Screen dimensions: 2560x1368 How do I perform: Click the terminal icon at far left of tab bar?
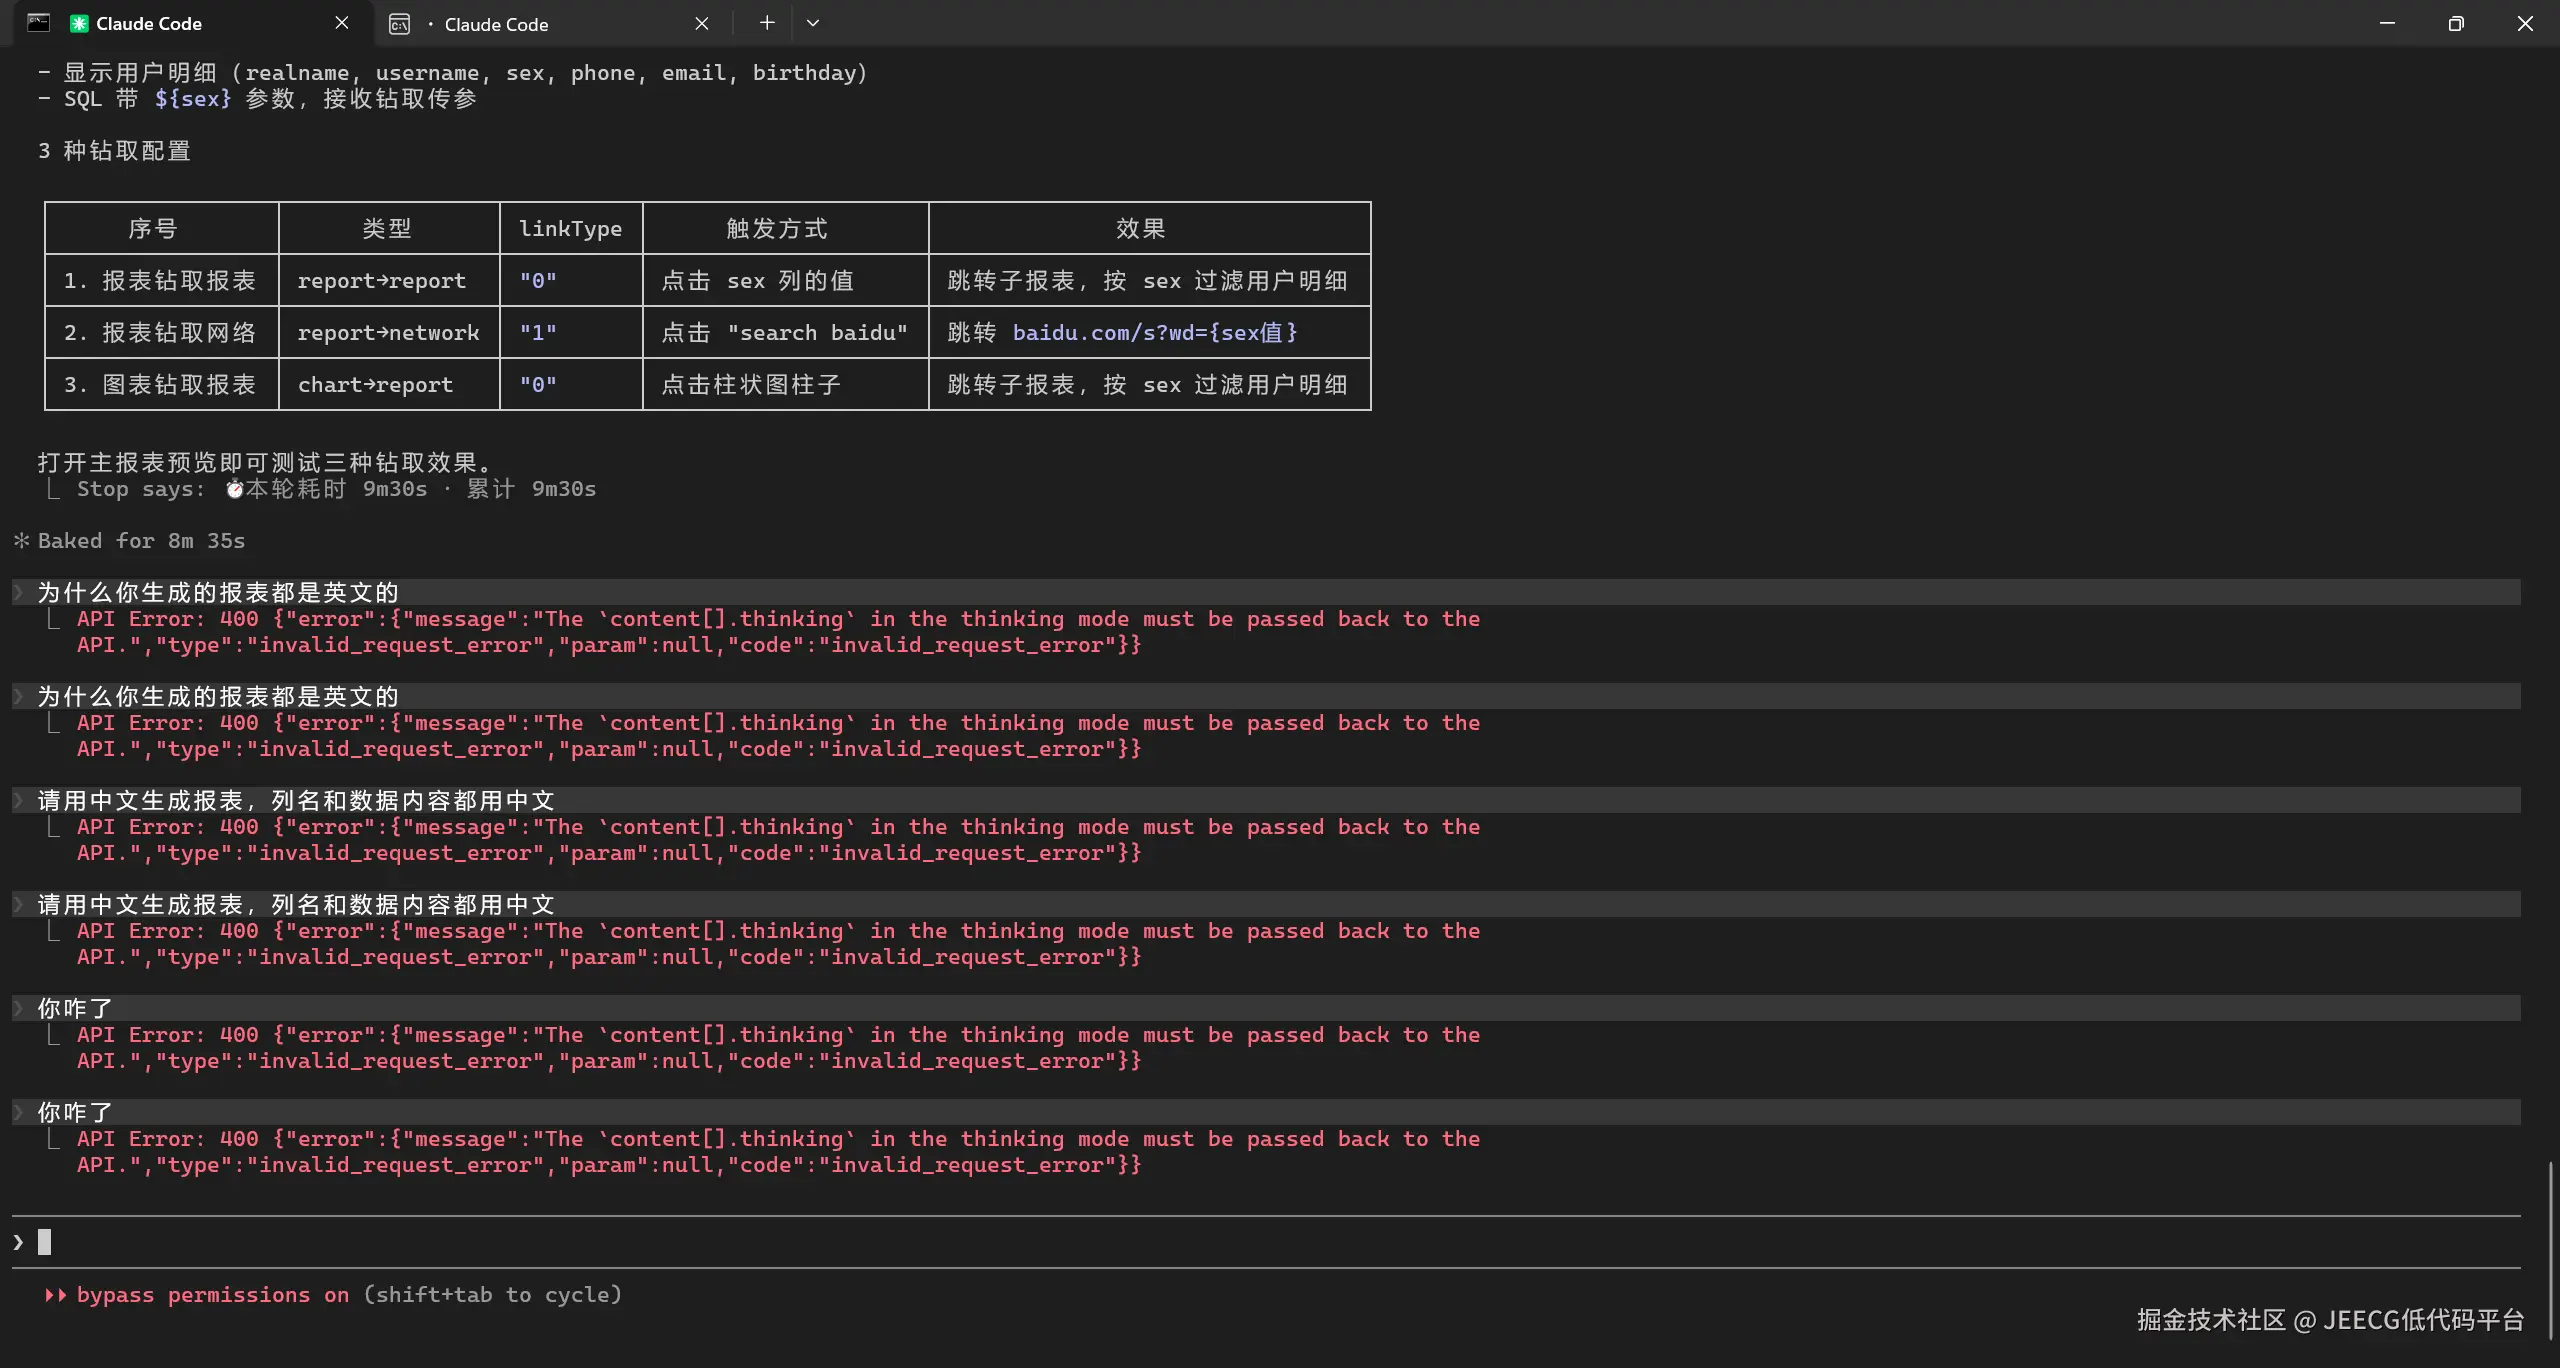tap(38, 23)
